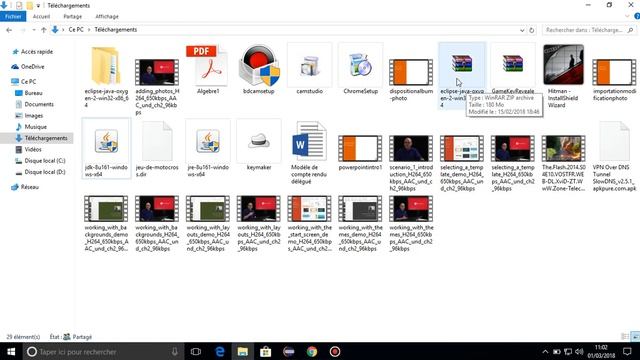640x360 pixels.
Task: Select the Hitman InstallShield Wizard file
Action: tap(564, 64)
